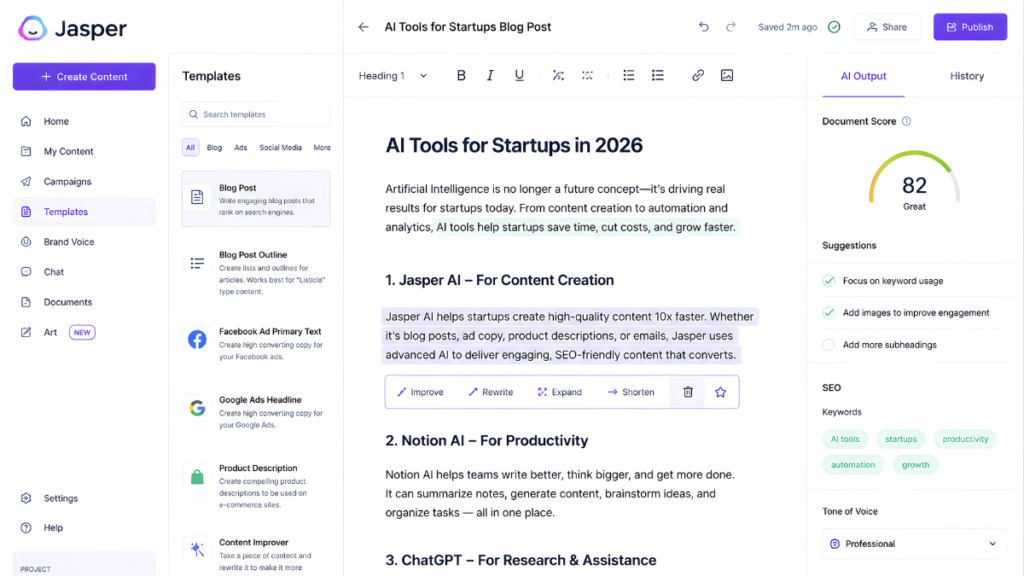Filter templates by Social Media
The width and height of the screenshot is (1024, 576).
pos(280,148)
